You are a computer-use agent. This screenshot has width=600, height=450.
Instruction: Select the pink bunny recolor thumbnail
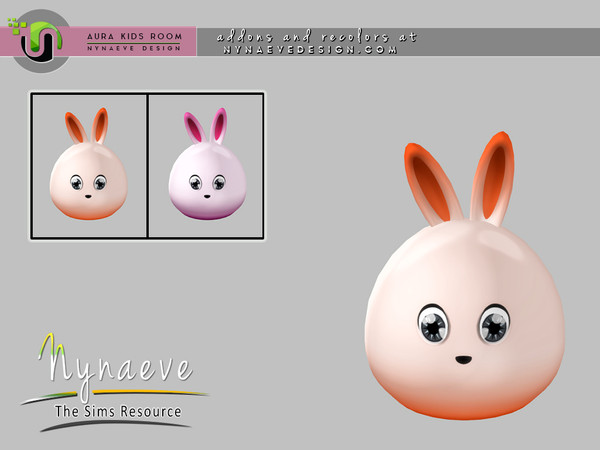pyautogui.click(x=206, y=166)
